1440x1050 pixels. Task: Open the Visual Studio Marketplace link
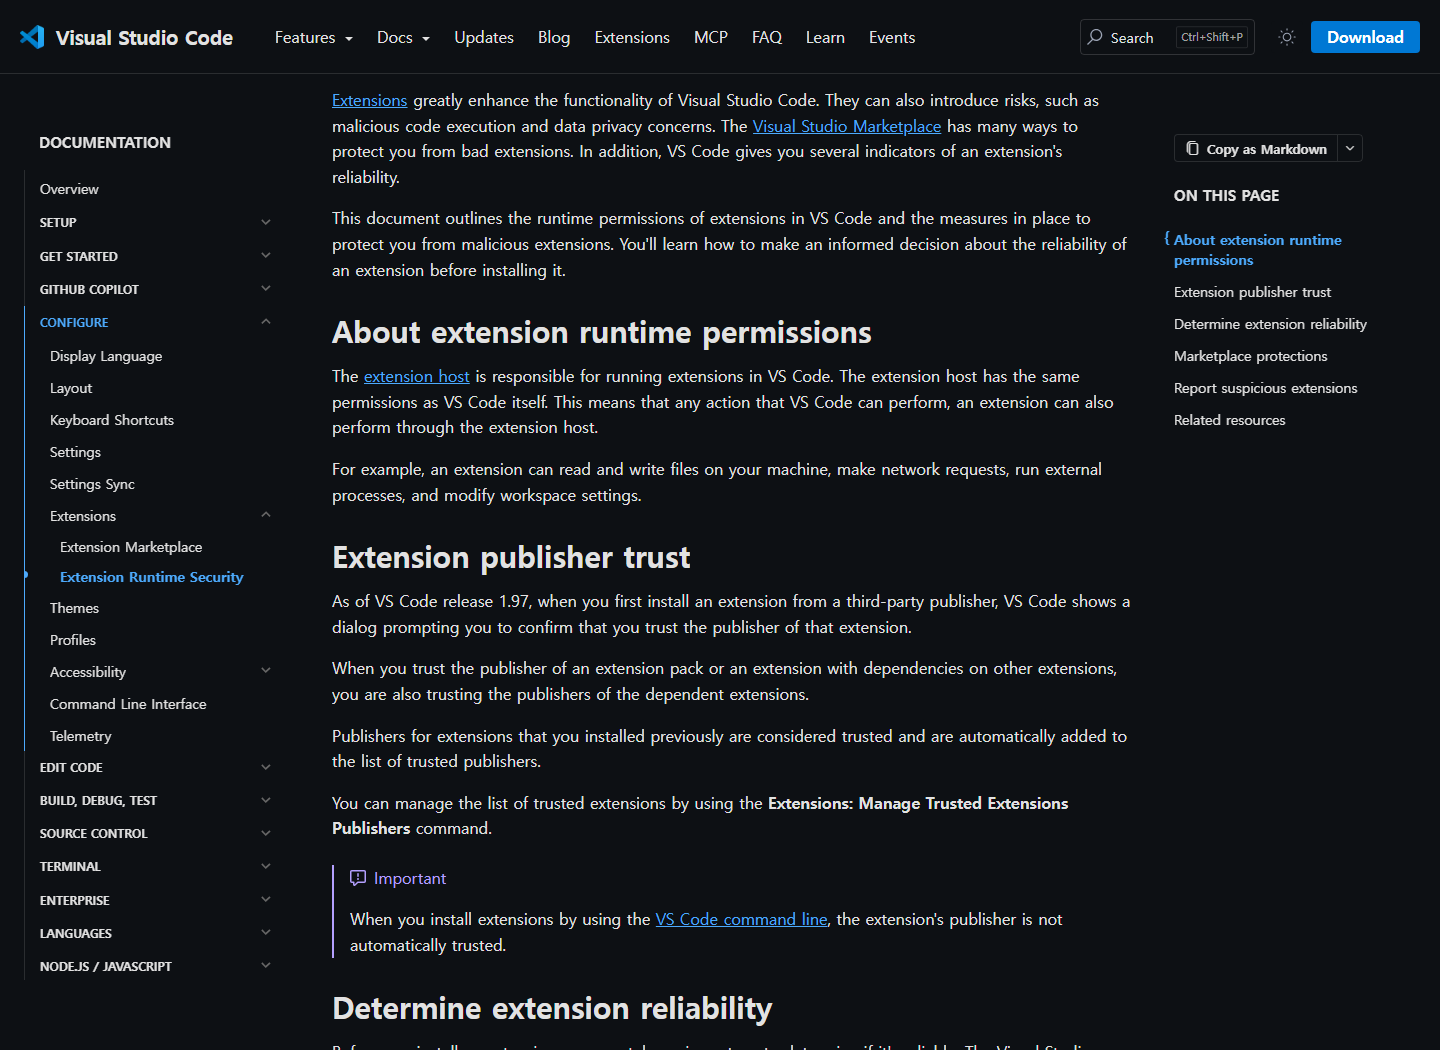click(x=847, y=126)
